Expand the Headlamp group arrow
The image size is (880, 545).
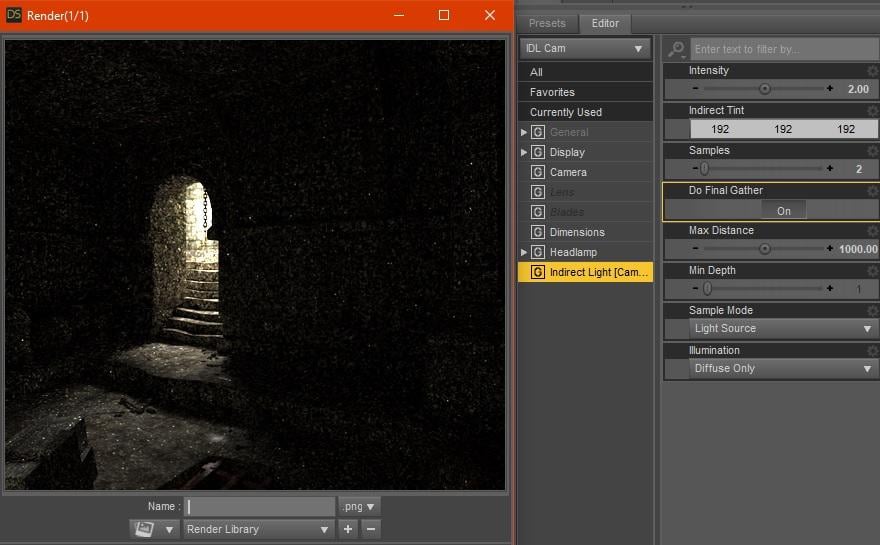click(x=524, y=253)
